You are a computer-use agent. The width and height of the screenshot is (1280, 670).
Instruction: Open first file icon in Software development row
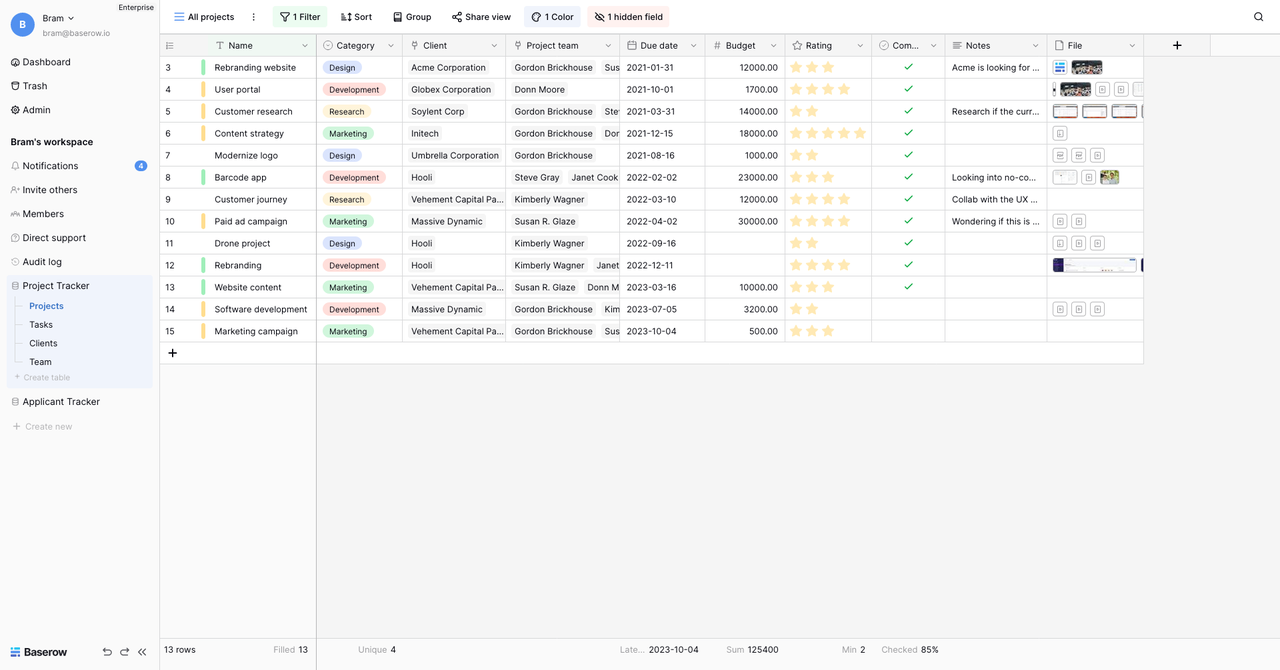[x=1060, y=309]
